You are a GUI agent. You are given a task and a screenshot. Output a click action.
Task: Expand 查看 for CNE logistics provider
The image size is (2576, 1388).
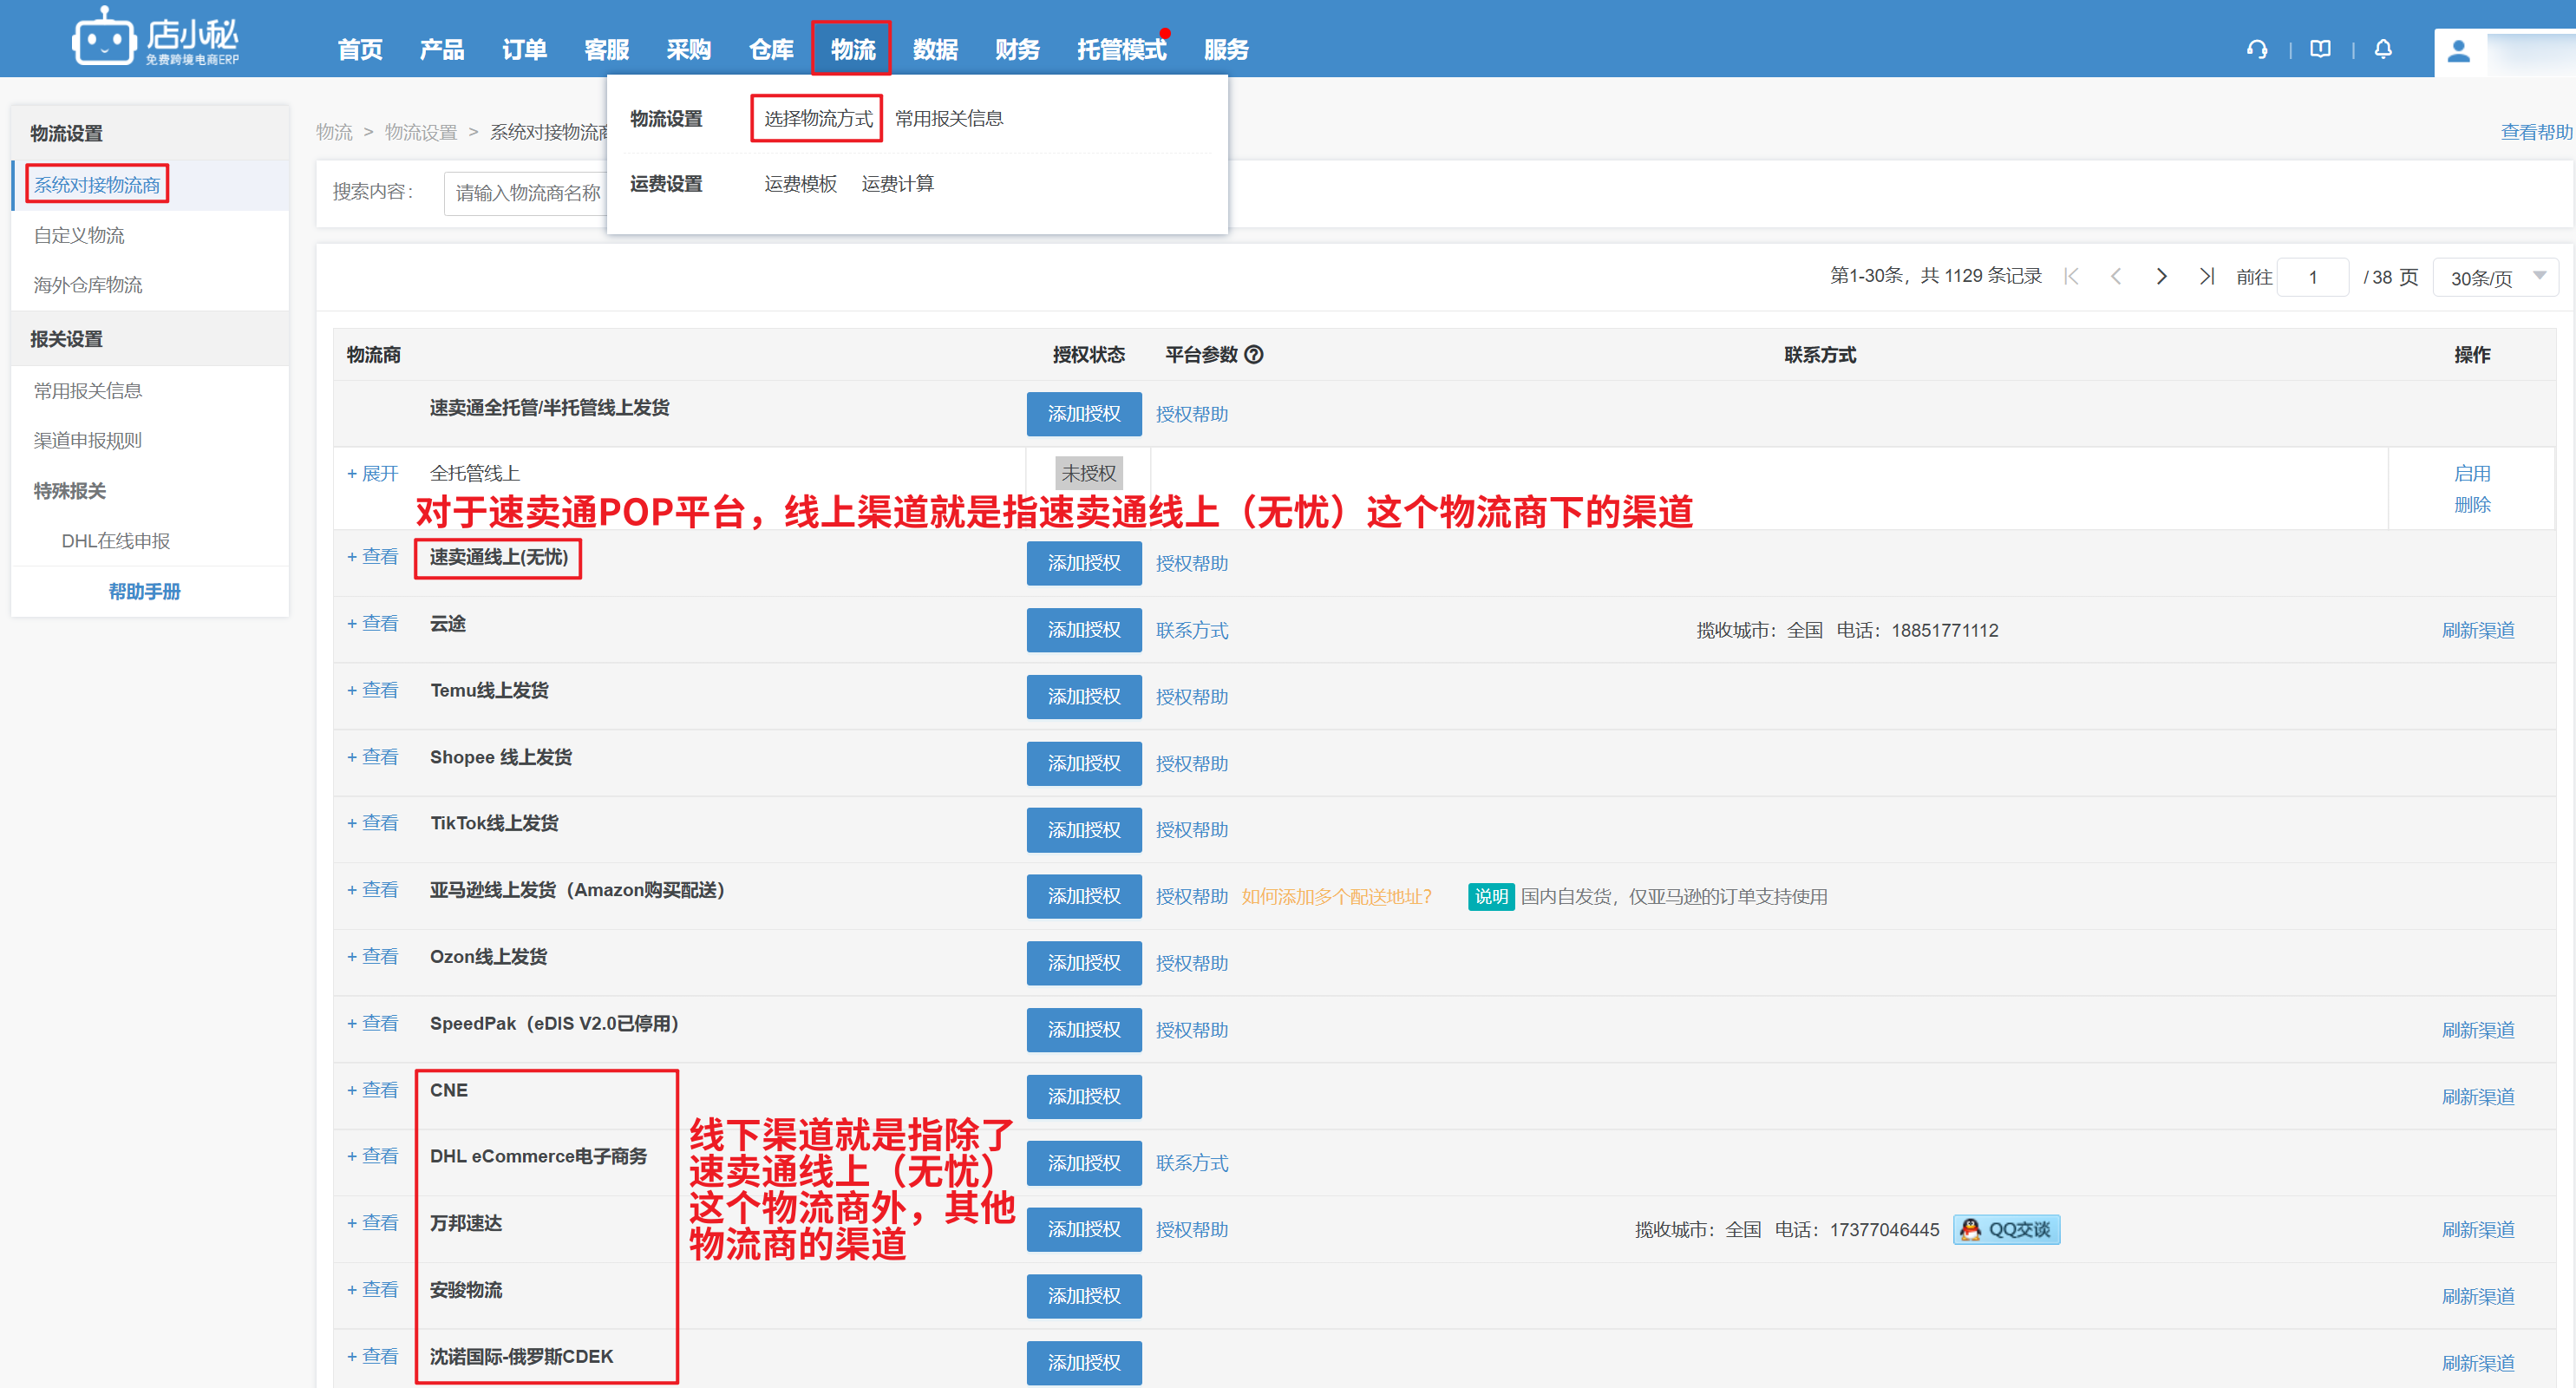point(372,1090)
